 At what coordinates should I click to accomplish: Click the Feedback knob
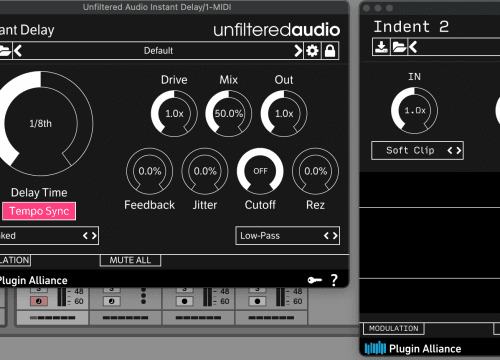(x=150, y=171)
